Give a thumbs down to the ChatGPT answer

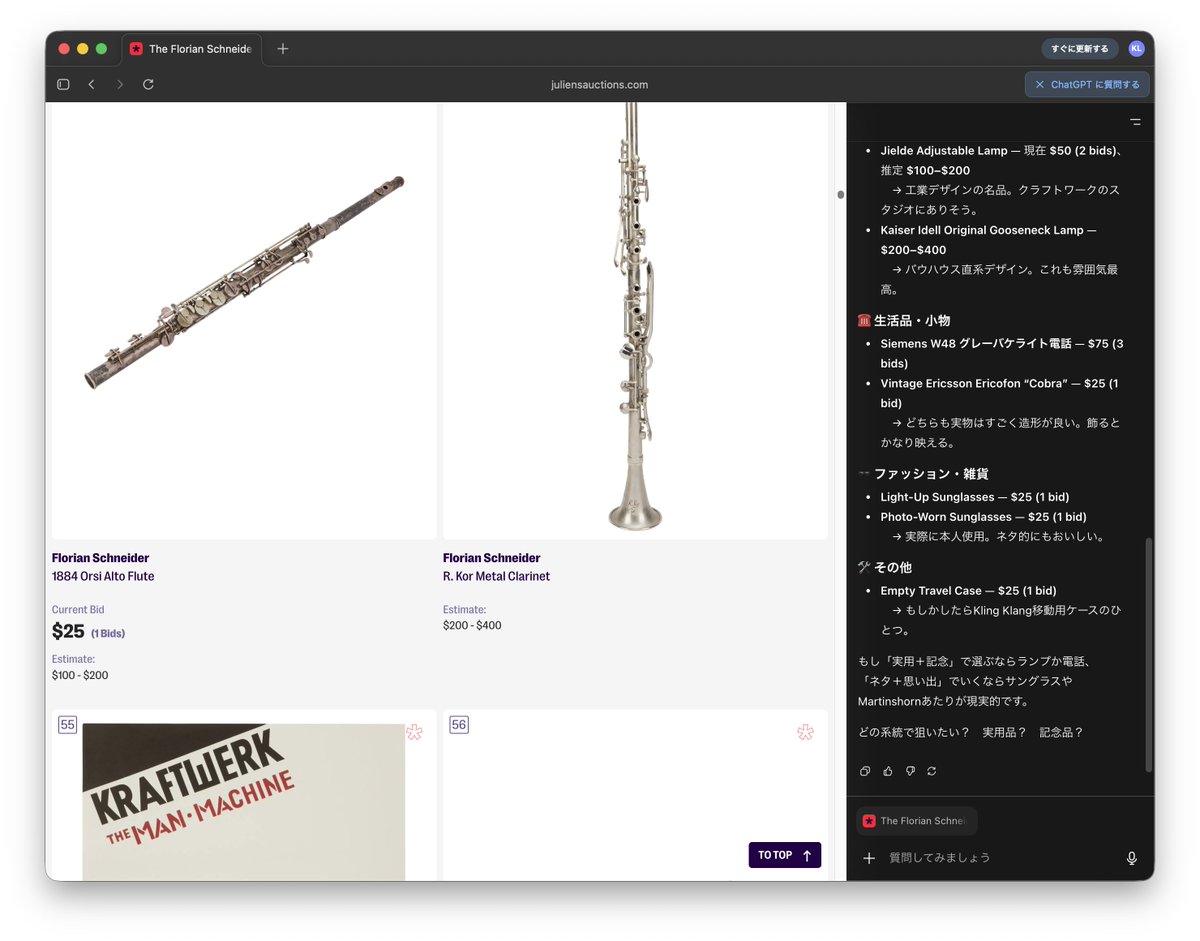pos(910,771)
